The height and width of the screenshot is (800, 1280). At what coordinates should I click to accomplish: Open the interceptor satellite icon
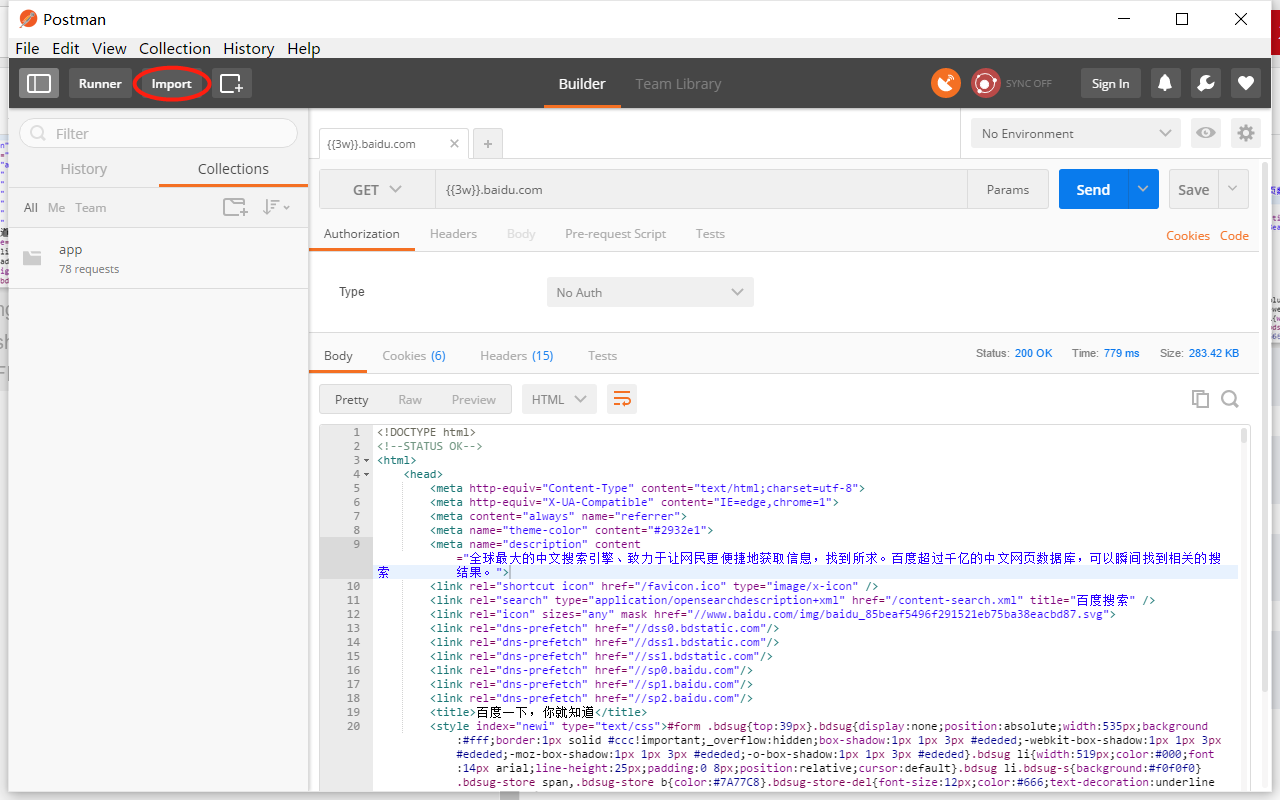946,84
